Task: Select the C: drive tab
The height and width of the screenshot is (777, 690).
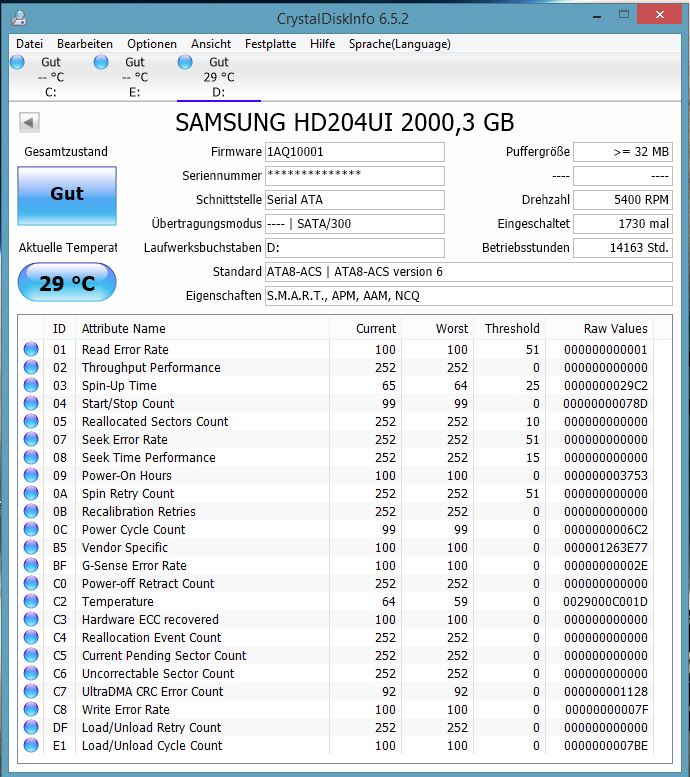Action: pos(51,77)
